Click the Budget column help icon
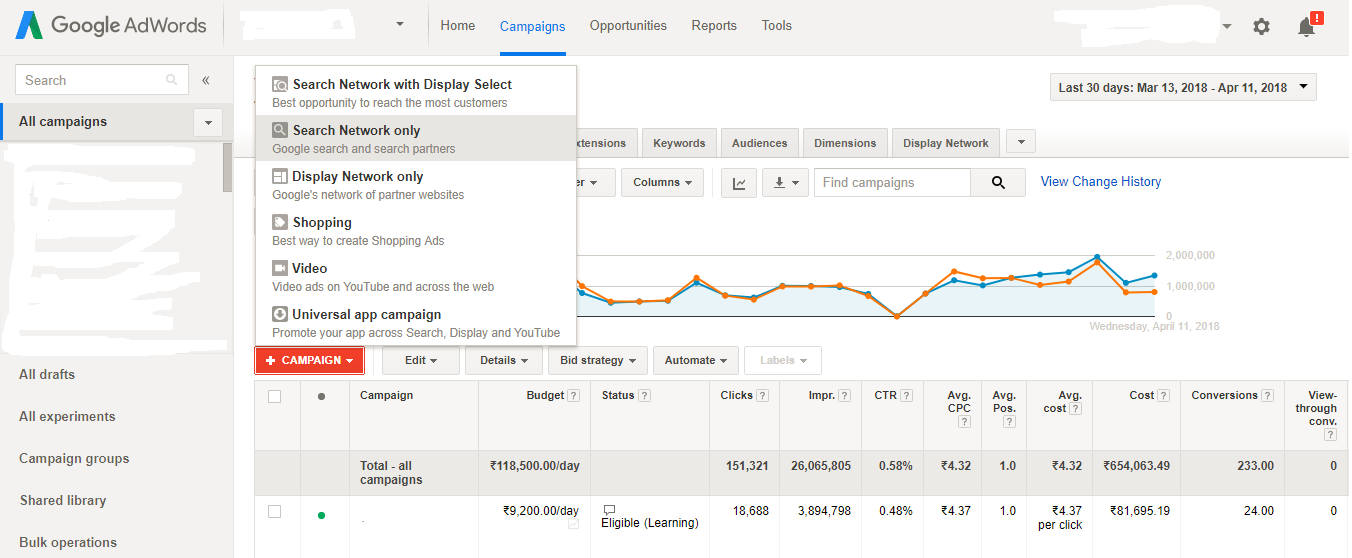The width and height of the screenshot is (1352, 558). 573,396
